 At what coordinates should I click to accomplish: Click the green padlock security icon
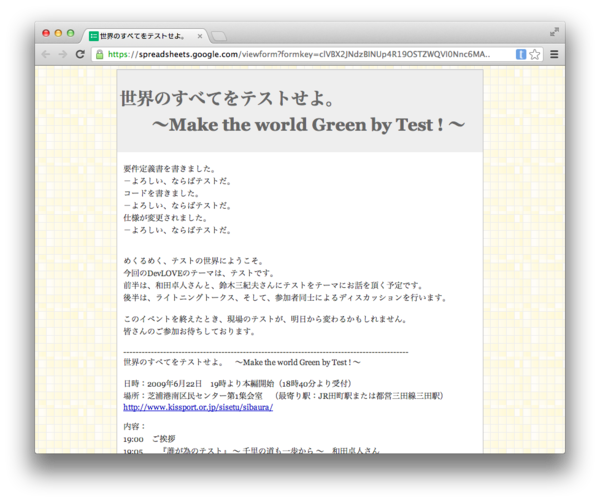pyautogui.click(x=99, y=54)
